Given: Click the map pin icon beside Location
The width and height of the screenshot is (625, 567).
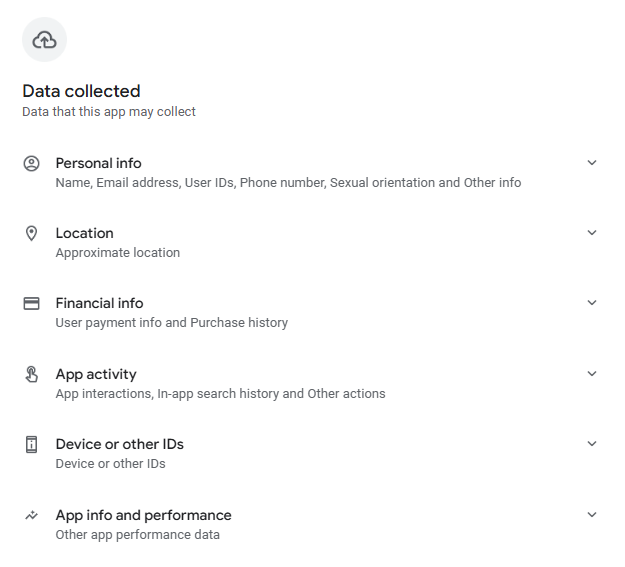Looking at the screenshot, I should (x=32, y=233).
